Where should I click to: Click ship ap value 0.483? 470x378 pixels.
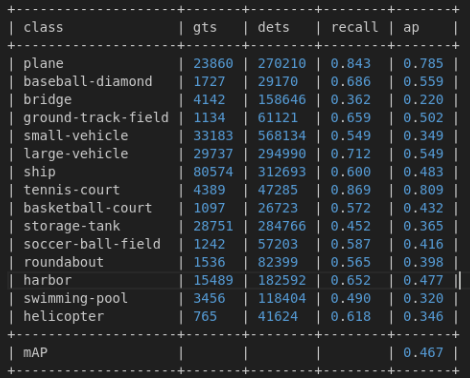(x=423, y=172)
